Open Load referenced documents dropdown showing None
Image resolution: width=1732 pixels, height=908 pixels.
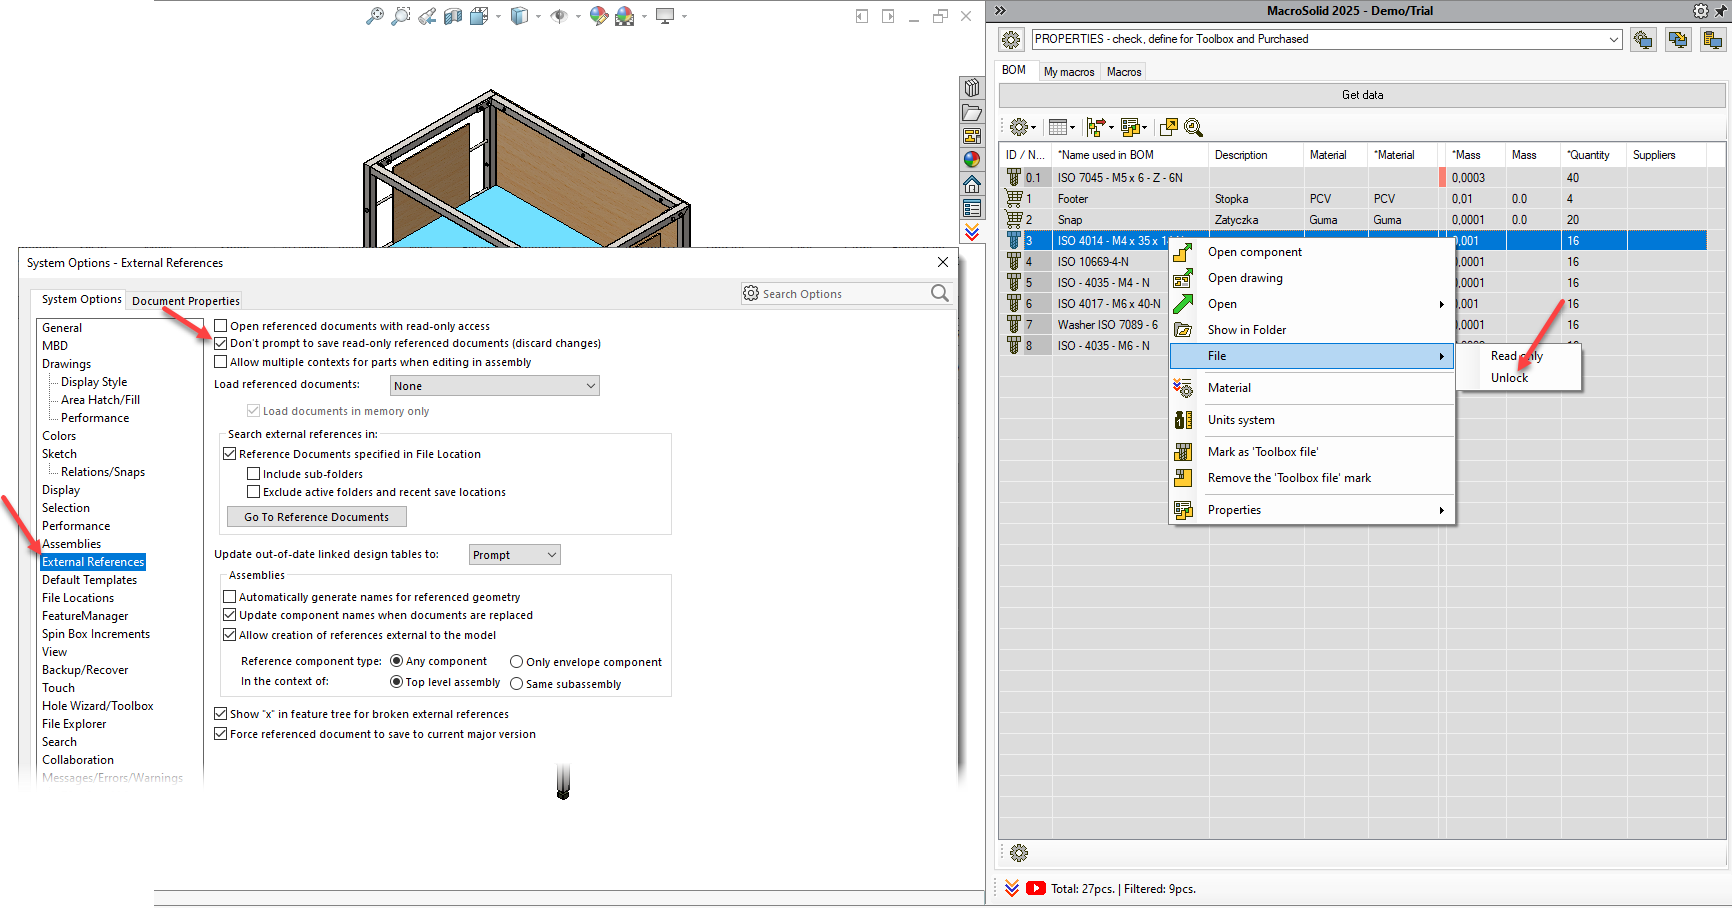(495, 386)
